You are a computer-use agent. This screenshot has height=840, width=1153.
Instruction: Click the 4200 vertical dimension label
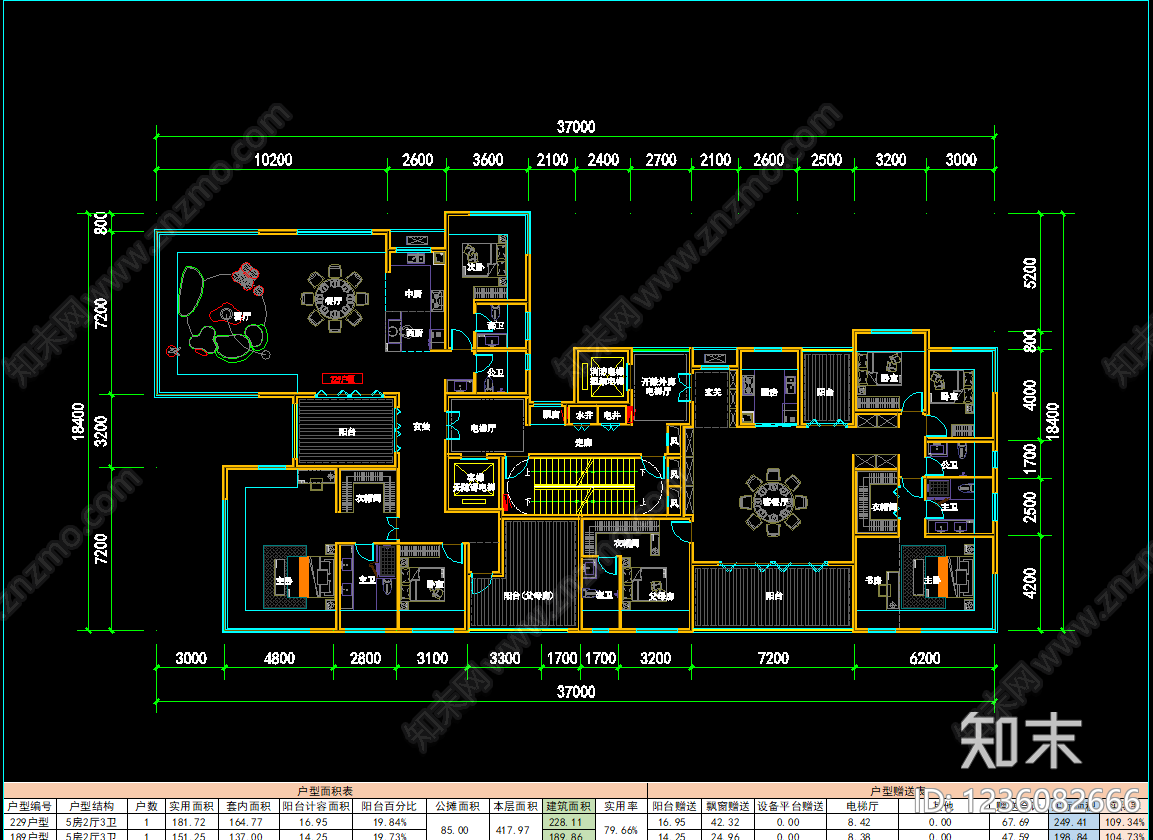(x=1030, y=583)
